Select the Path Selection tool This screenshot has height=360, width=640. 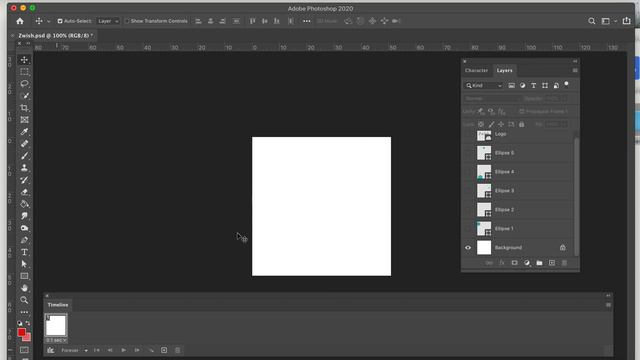[x=24, y=264]
